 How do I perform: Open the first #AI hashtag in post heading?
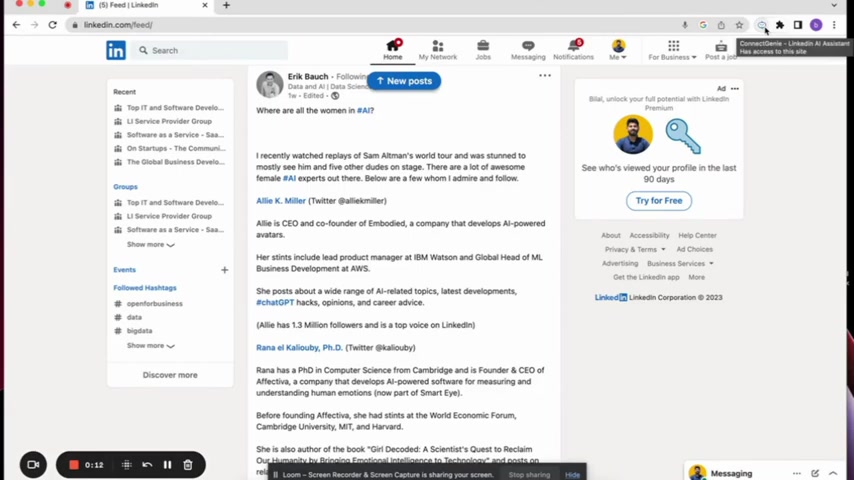364,110
